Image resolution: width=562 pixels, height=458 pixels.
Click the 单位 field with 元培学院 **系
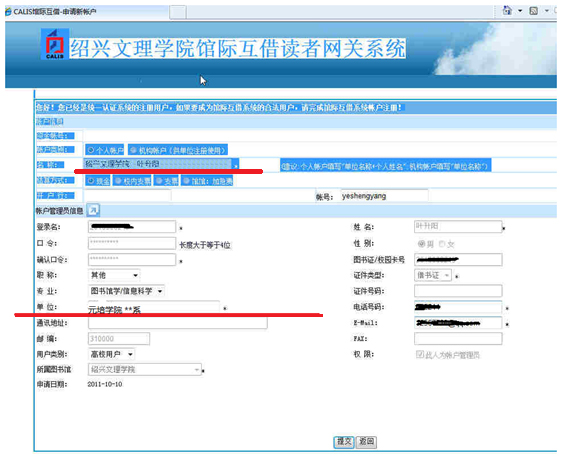pos(154,307)
